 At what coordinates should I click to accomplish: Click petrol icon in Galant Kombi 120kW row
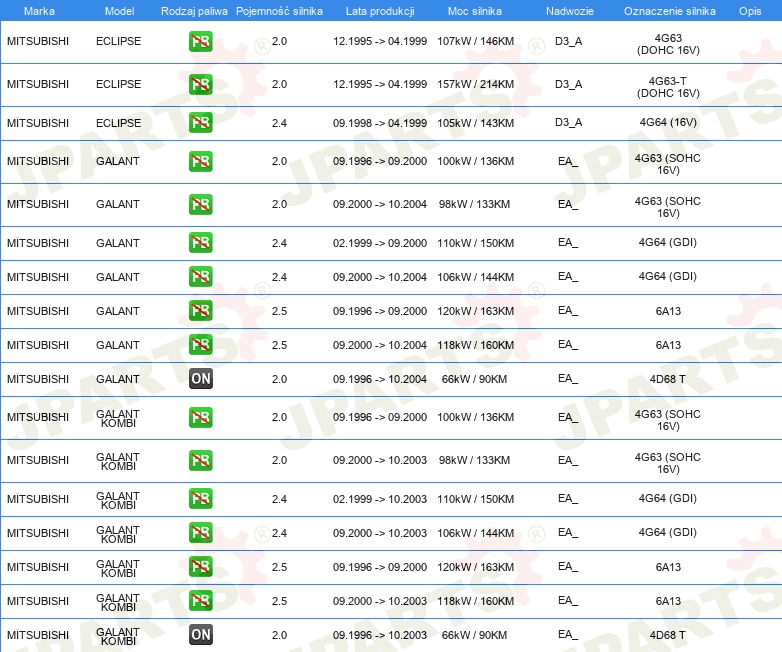point(200,567)
